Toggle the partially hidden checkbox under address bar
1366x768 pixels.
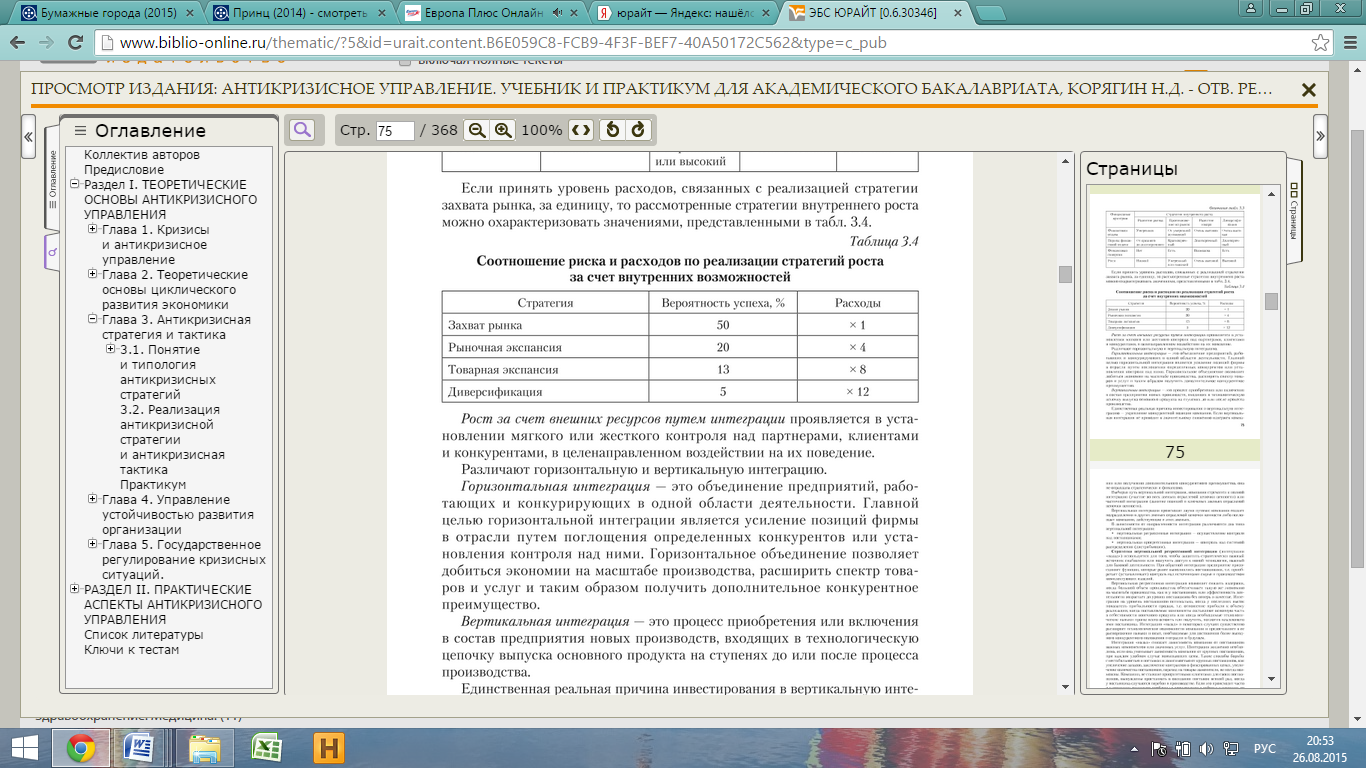(404, 62)
